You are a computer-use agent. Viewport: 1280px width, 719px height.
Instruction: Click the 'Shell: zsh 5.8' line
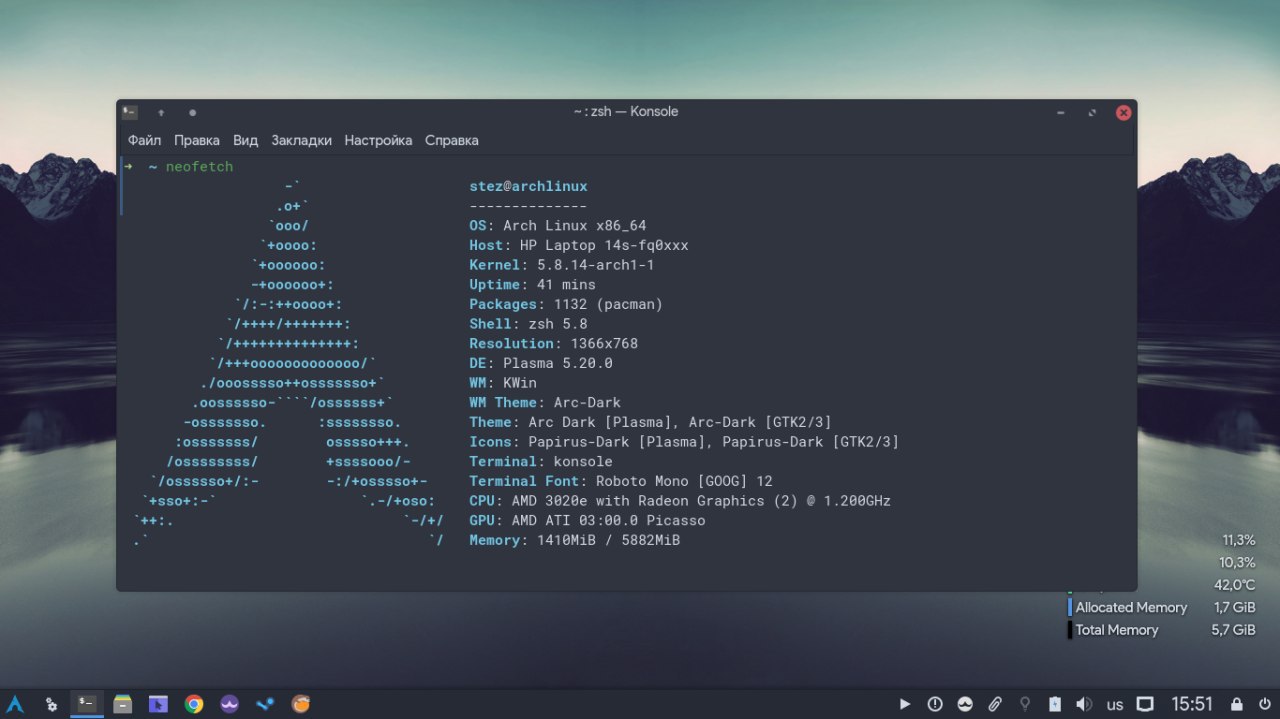click(528, 324)
